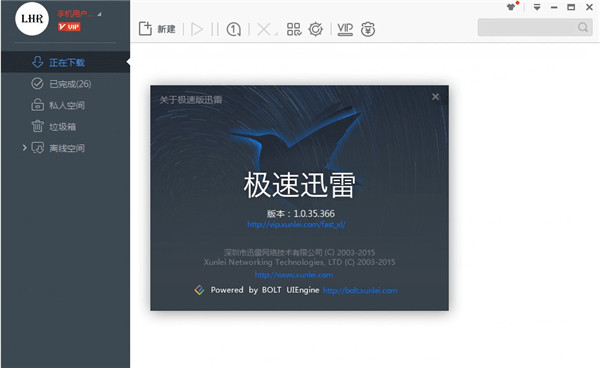Image resolution: width=600 pixels, height=368 pixels.
Task: Open the main menu dropdown in the title bar
Action: tap(537, 7)
